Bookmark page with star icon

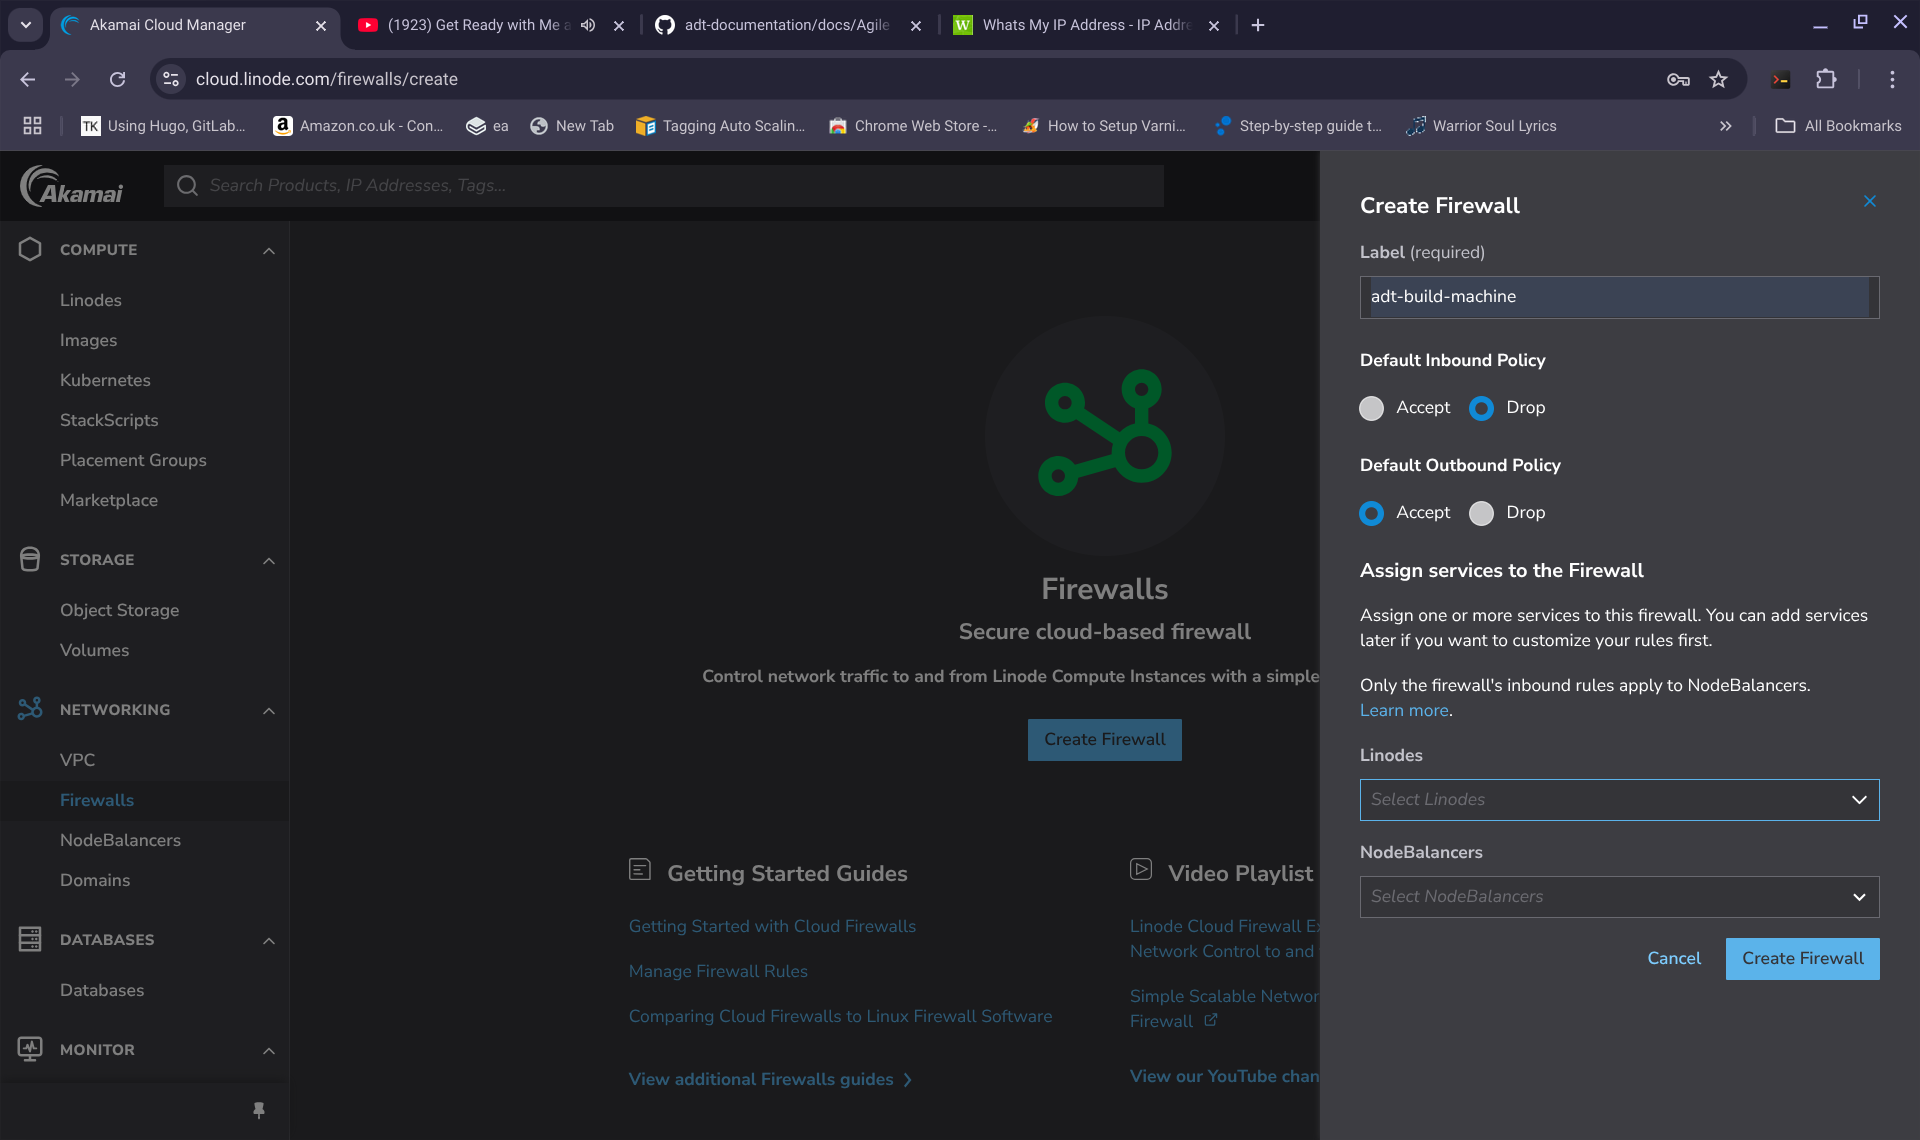[x=1718, y=80]
